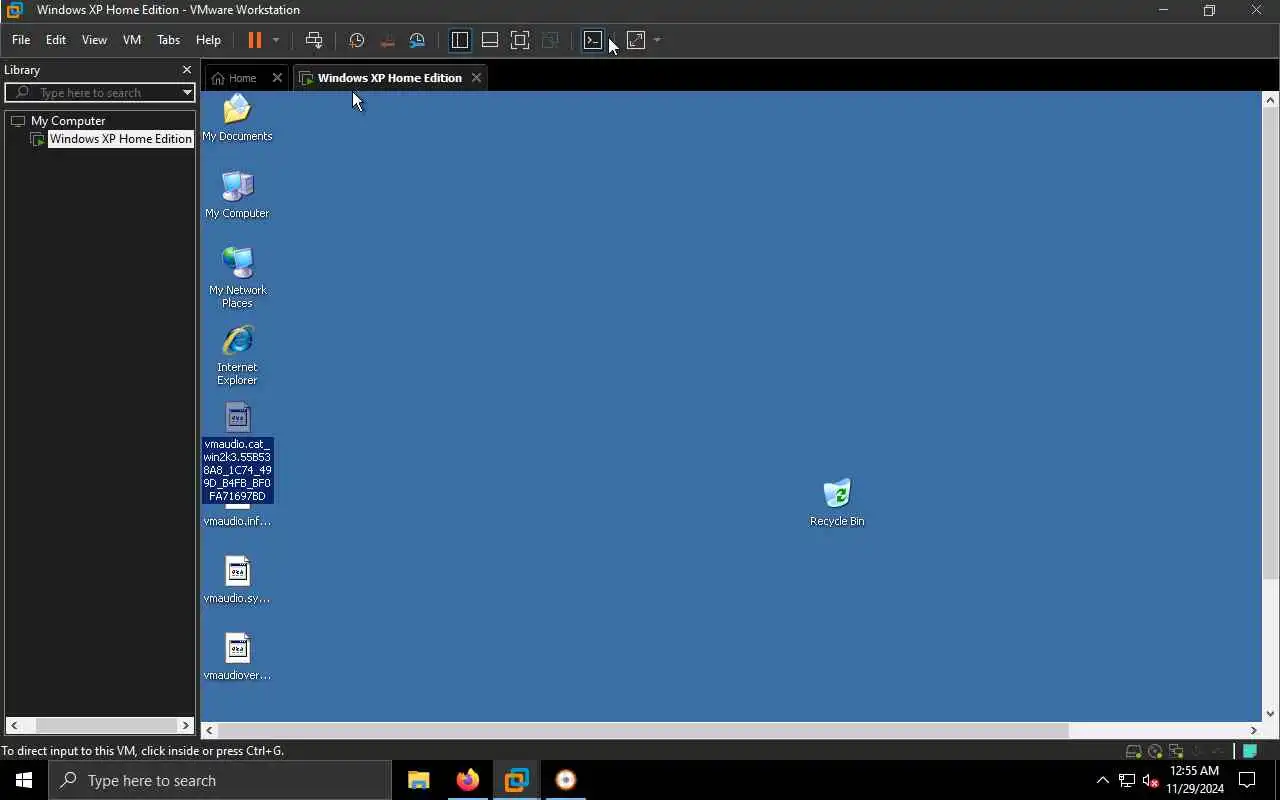Click the library panel scroll left arrow
The image size is (1280, 800).
coord(14,725)
